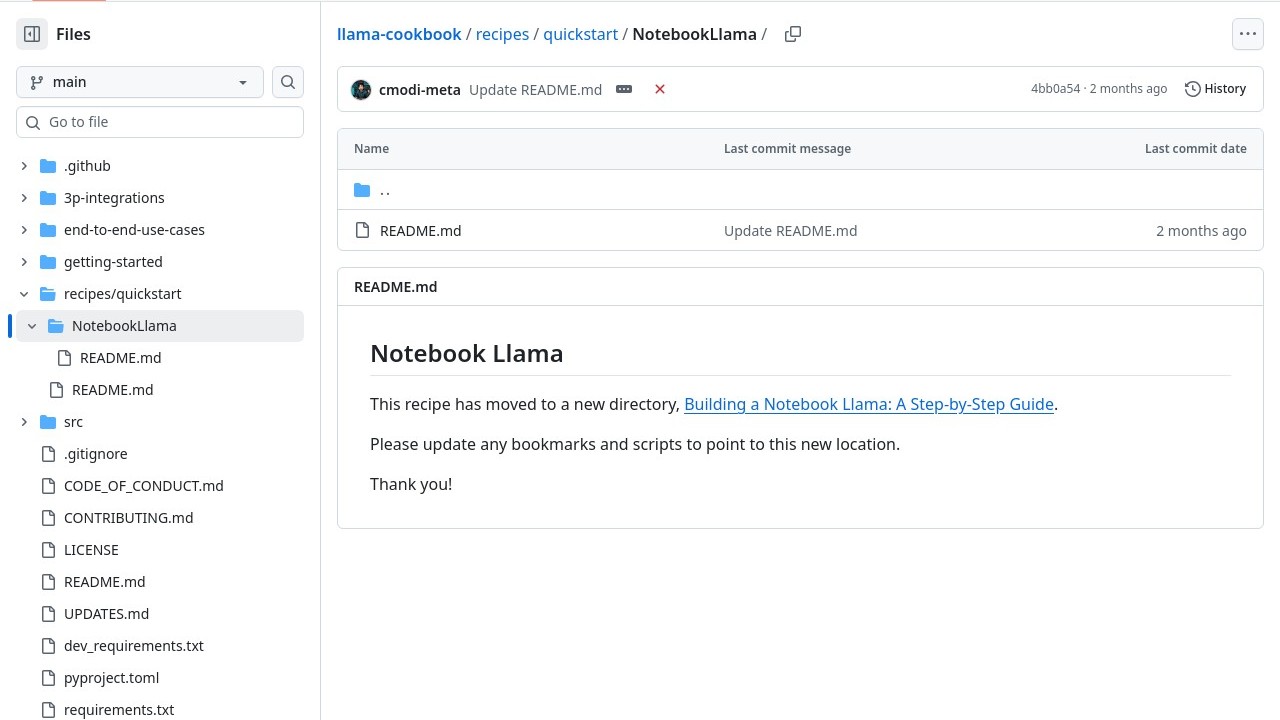This screenshot has height=720, width=1280.
Task: Expand the 3p-integrations folder chevron
Action: tap(24, 198)
